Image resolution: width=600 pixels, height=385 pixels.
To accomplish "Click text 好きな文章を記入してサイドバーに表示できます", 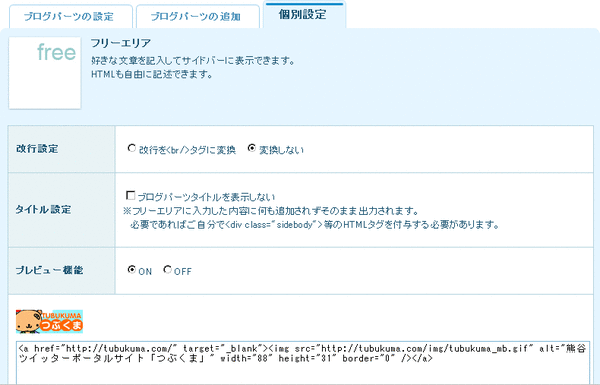I will (x=193, y=60).
